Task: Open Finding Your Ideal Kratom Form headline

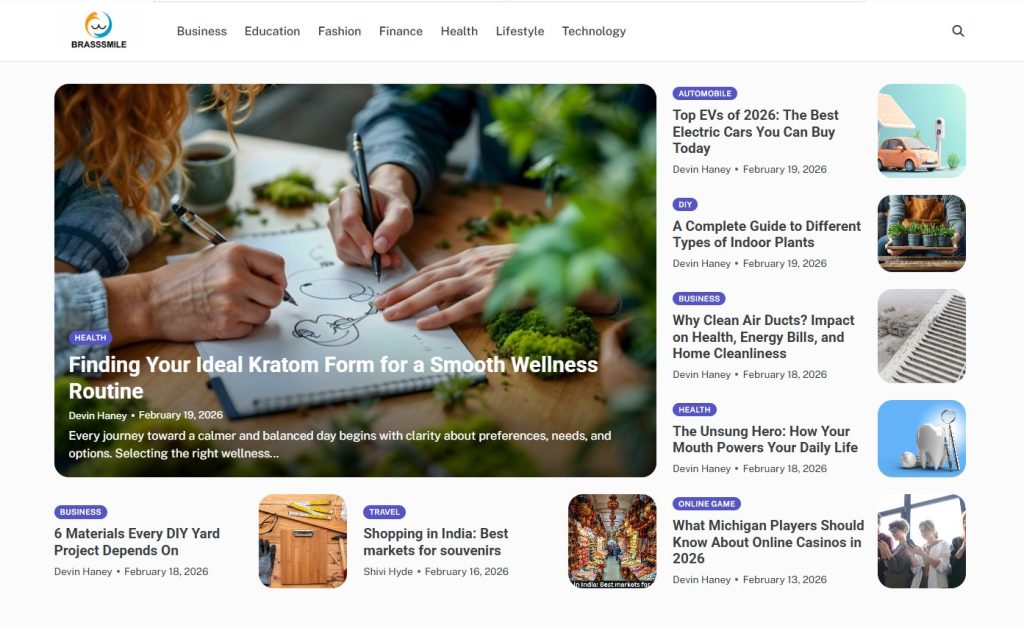Action: [333, 377]
